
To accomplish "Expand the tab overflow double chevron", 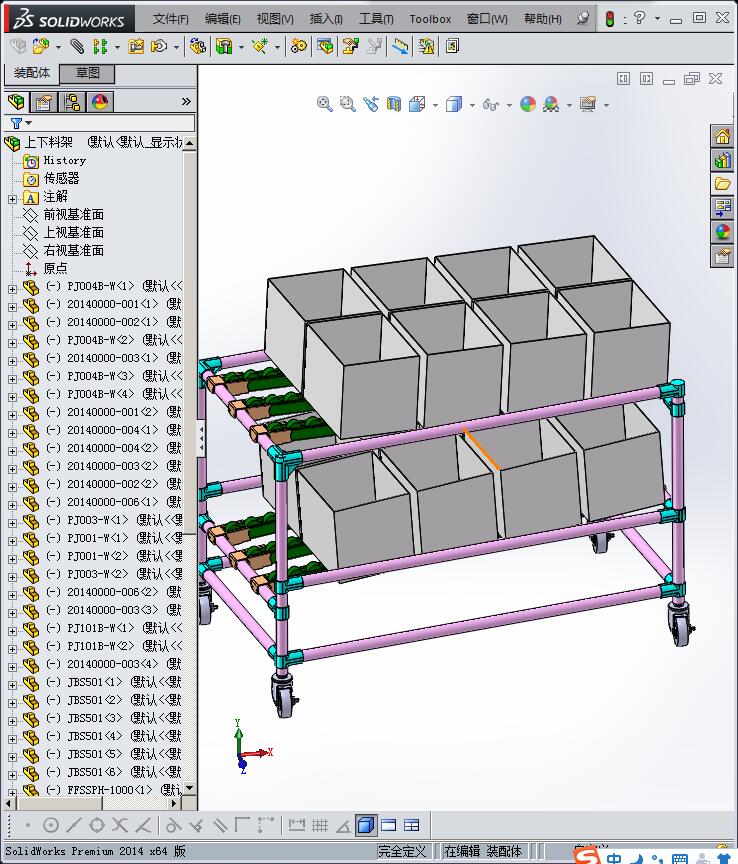I will tap(186, 101).
